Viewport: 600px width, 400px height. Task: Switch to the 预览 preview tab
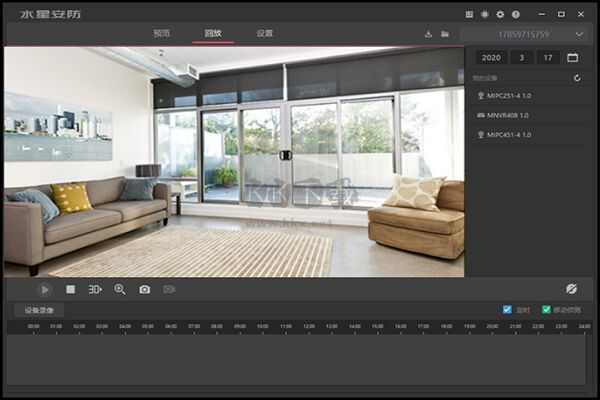[x=161, y=33]
